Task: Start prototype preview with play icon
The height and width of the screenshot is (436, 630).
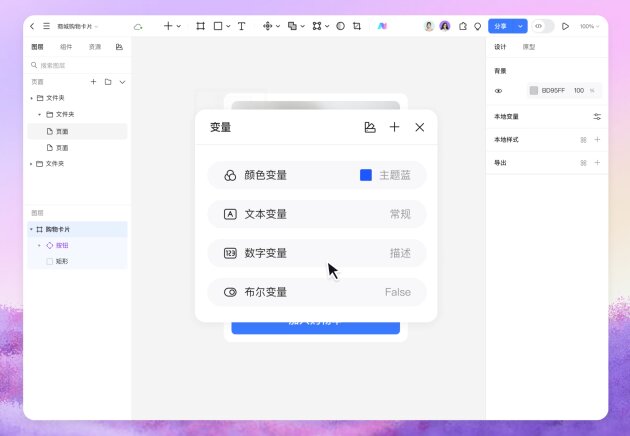Action: click(x=565, y=26)
